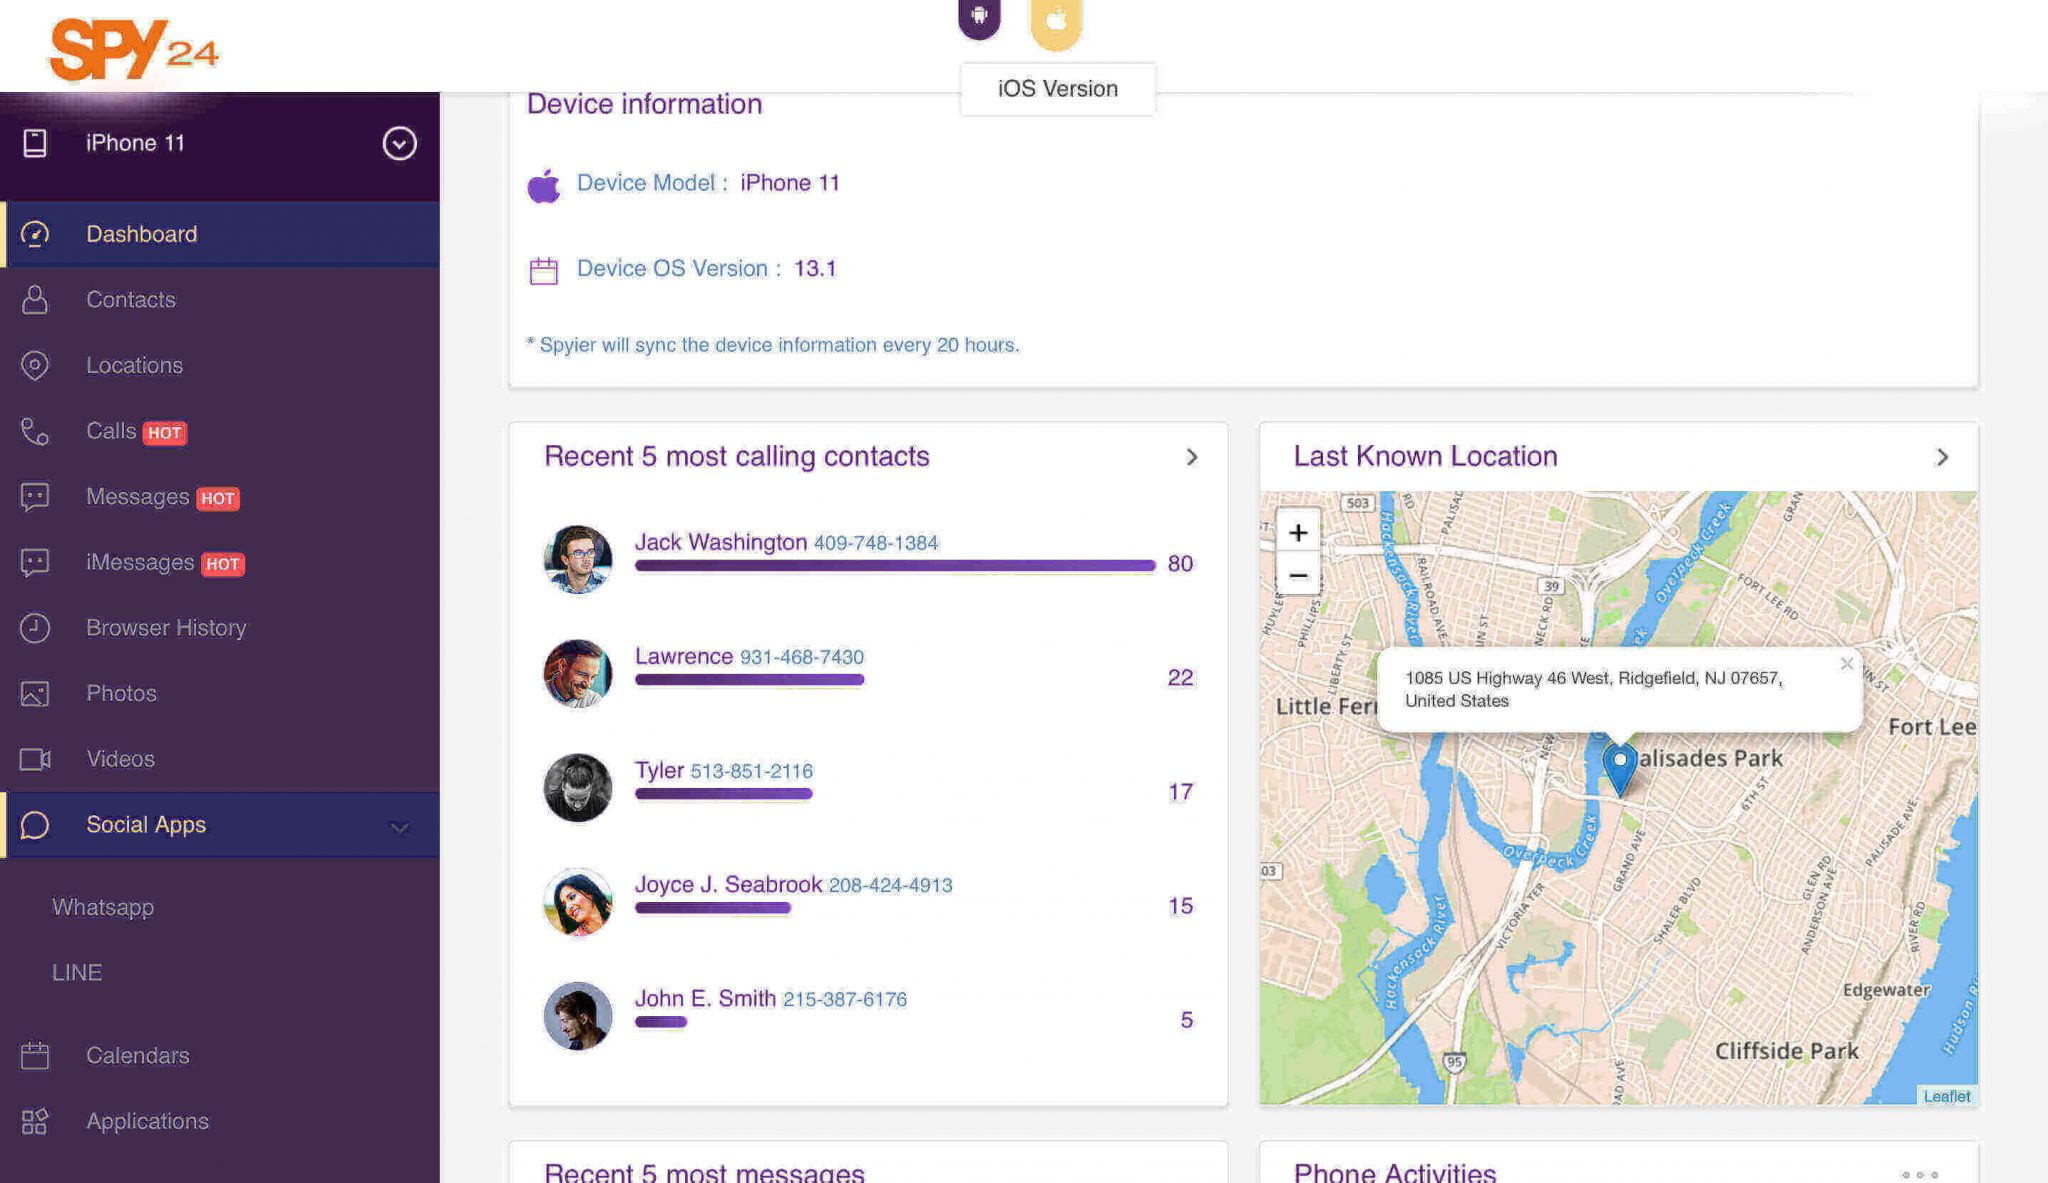Close the map address popup
2048x1183 pixels.
coord(1847,663)
